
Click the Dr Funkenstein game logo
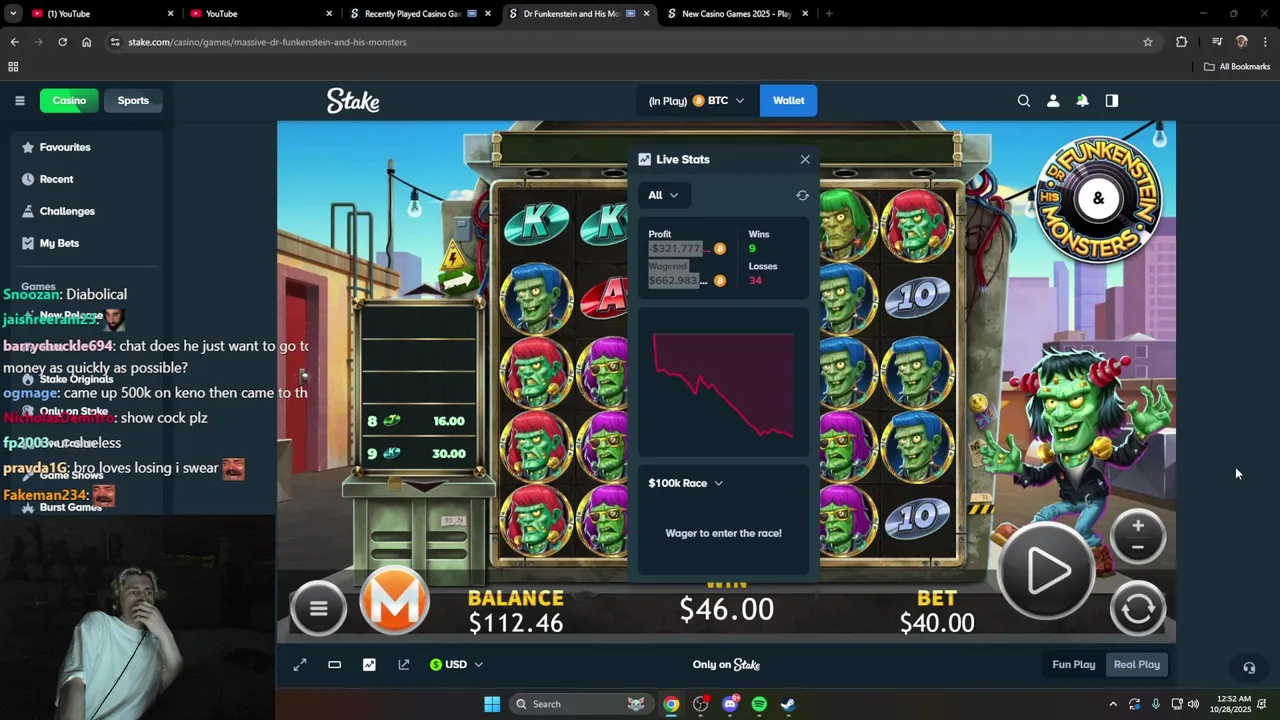[x=1098, y=198]
